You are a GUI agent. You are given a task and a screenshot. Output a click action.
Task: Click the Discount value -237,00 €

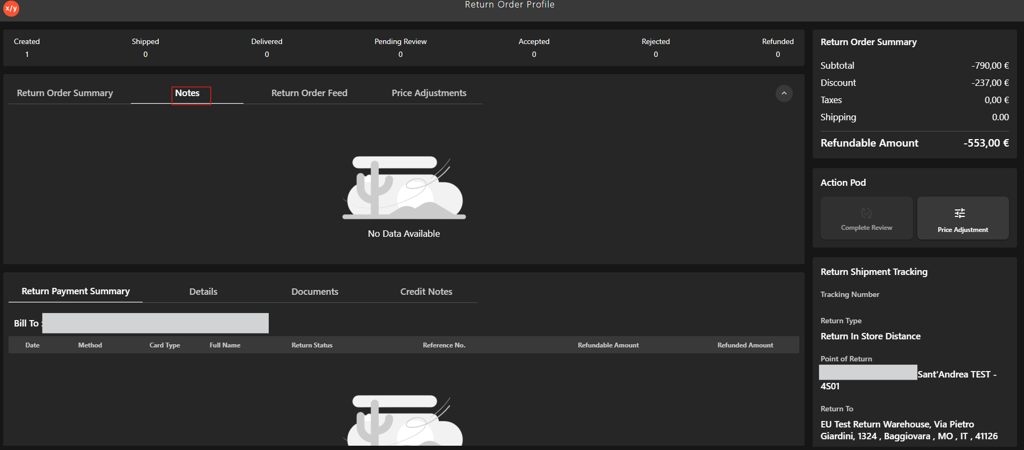click(x=990, y=83)
